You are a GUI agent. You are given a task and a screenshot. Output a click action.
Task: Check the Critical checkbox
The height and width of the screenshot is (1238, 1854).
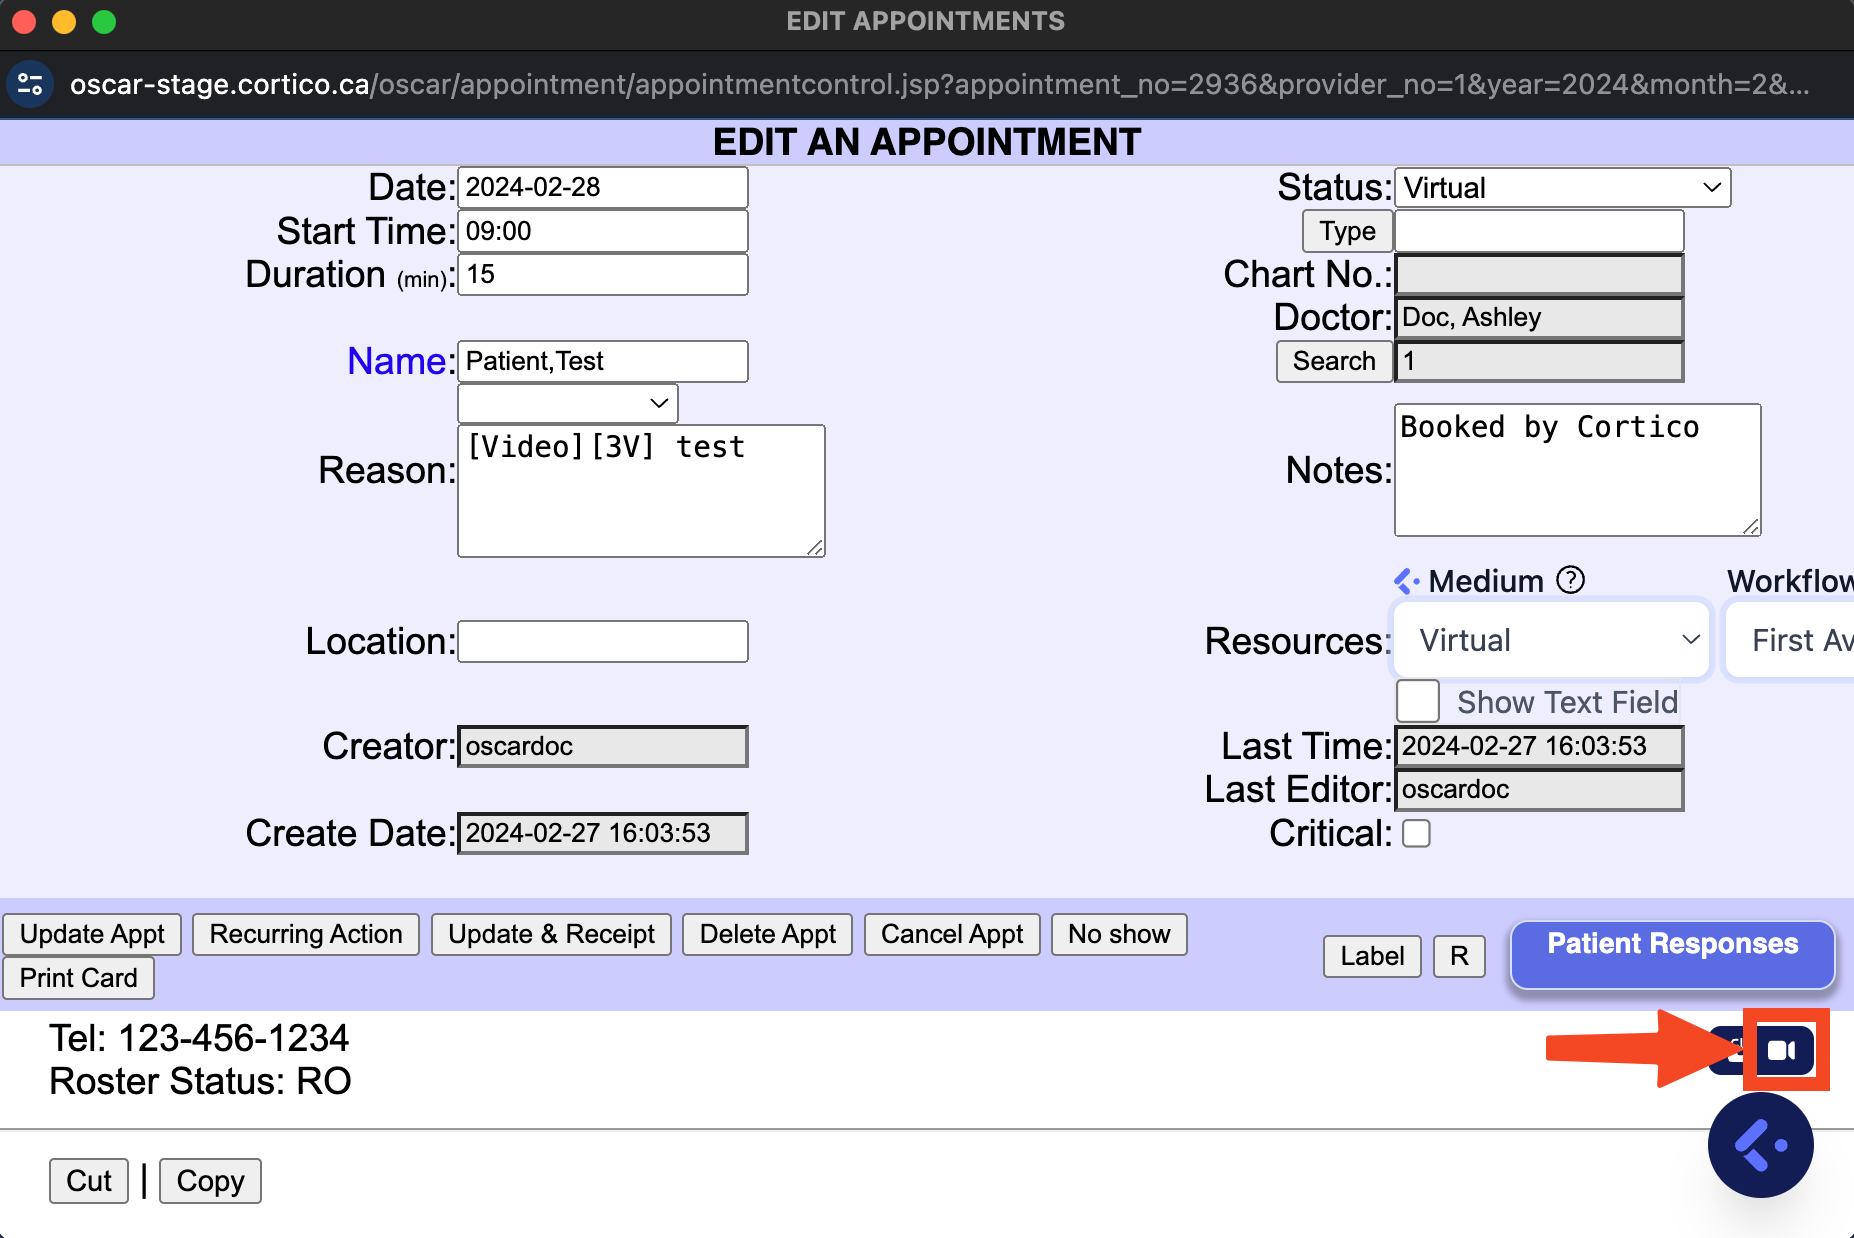click(x=1416, y=833)
